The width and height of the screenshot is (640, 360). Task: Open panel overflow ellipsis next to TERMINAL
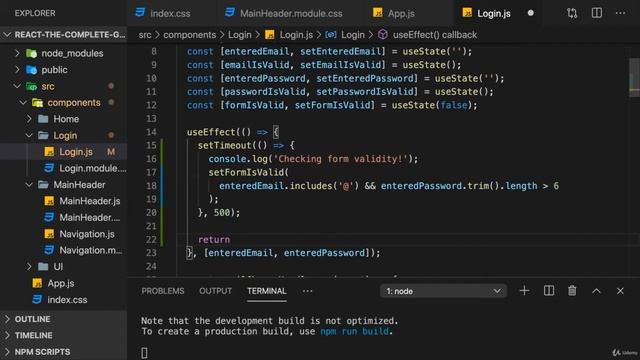click(x=307, y=291)
